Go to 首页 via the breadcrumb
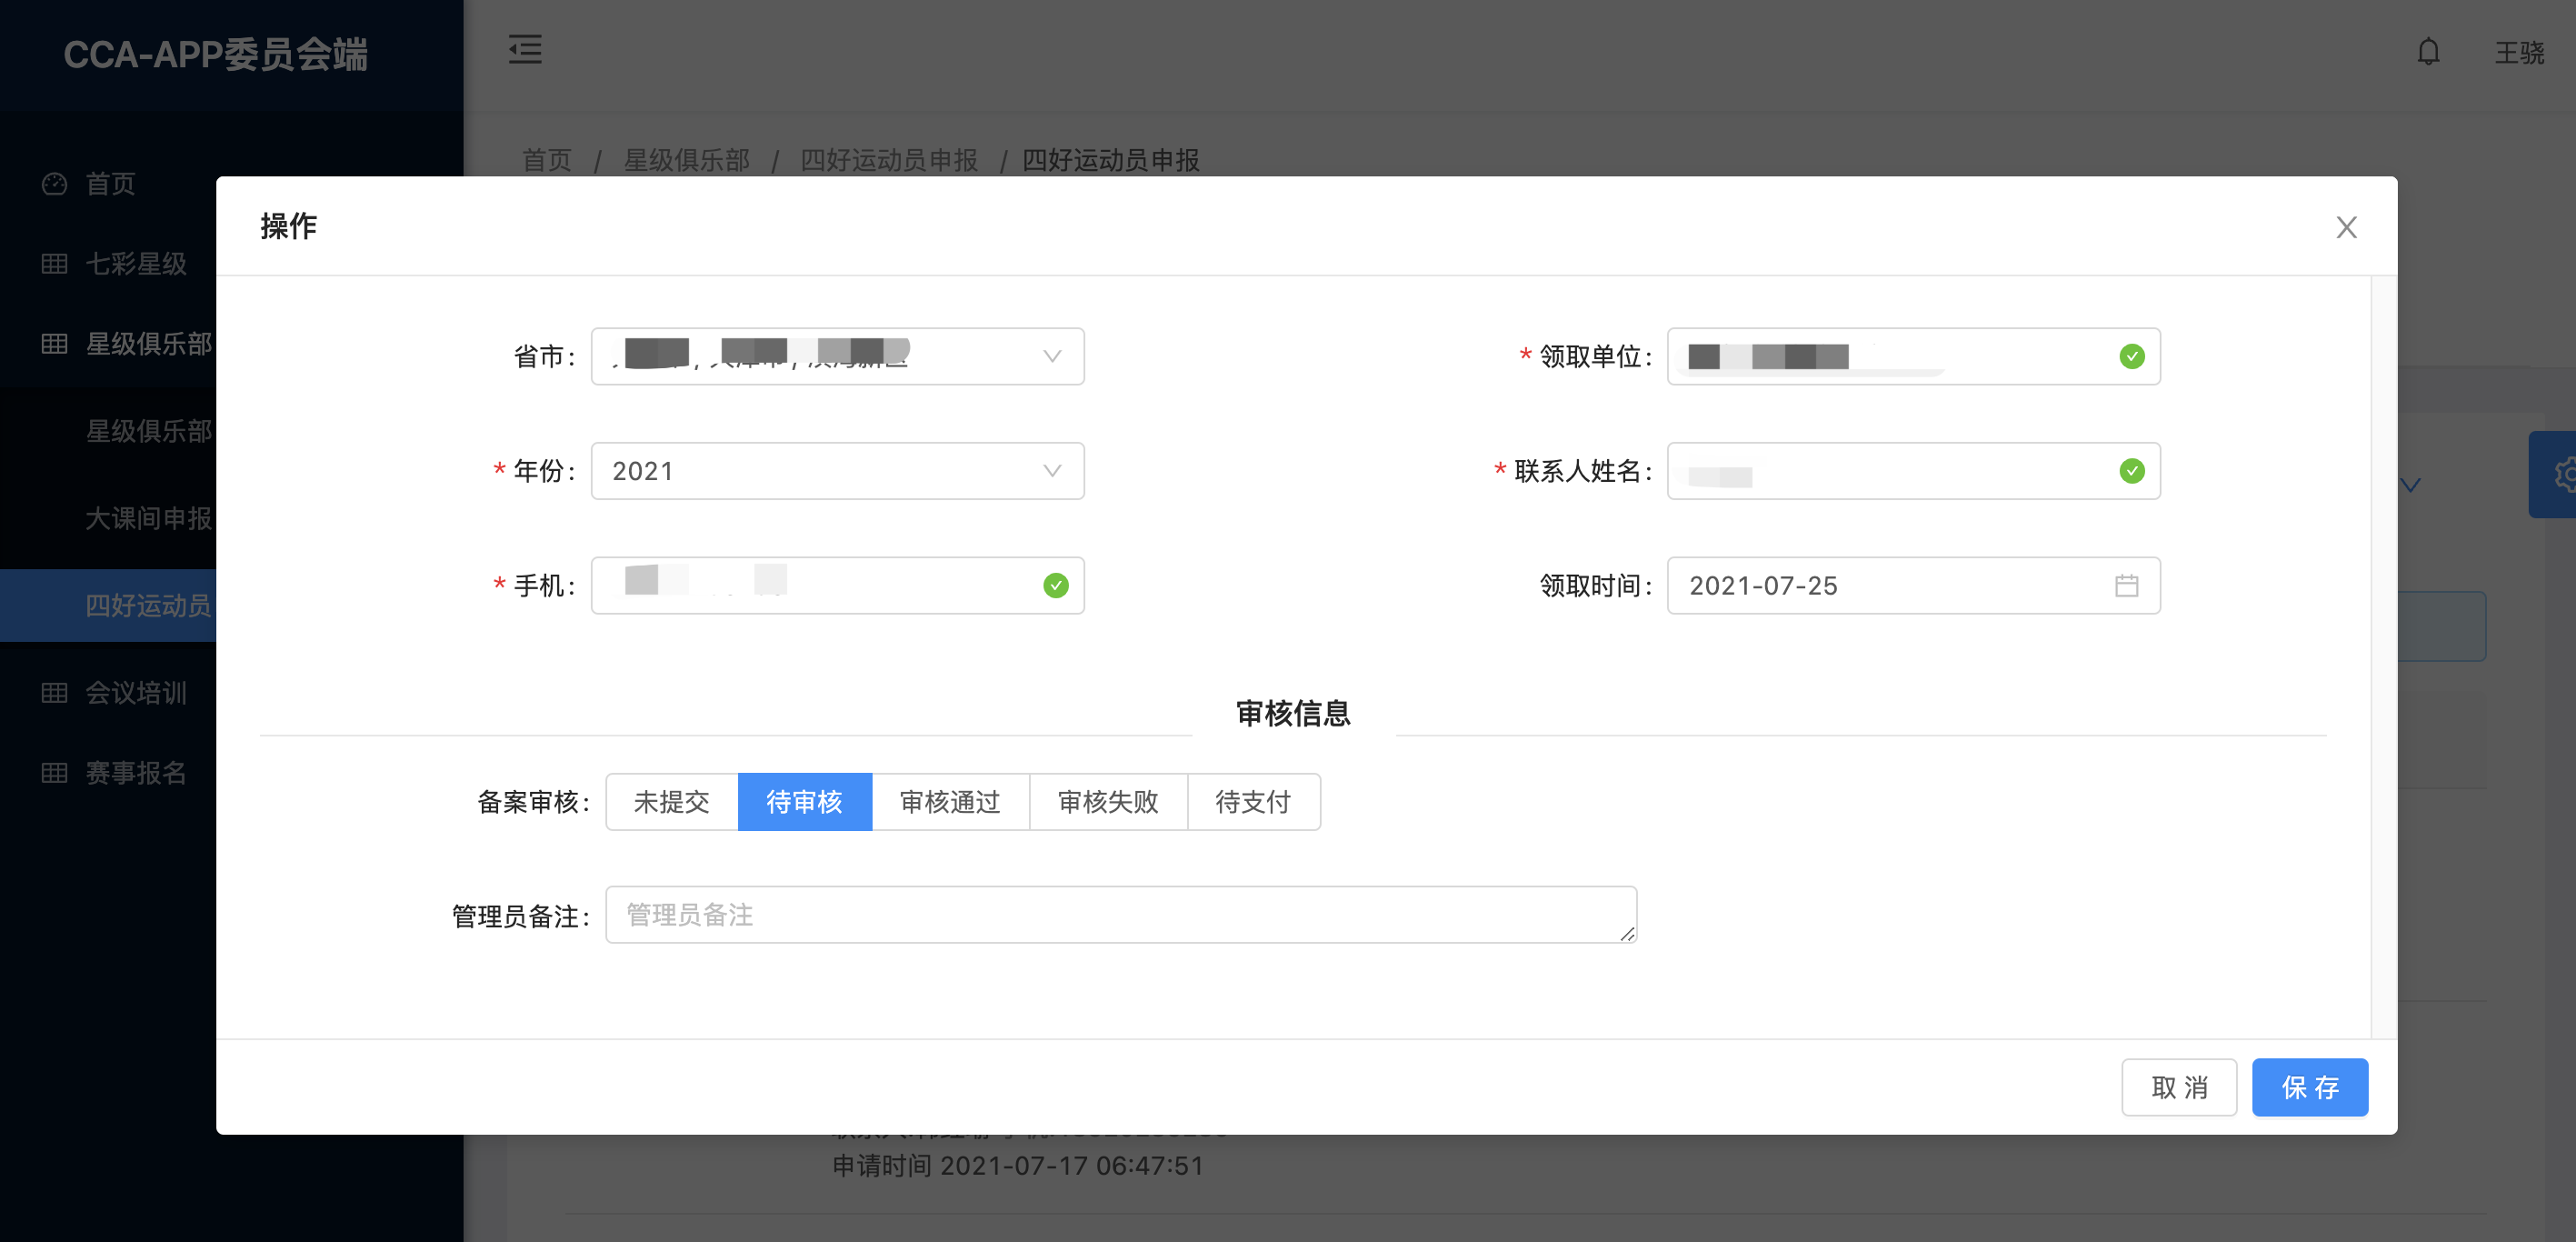The height and width of the screenshot is (1242, 2576). (547, 160)
